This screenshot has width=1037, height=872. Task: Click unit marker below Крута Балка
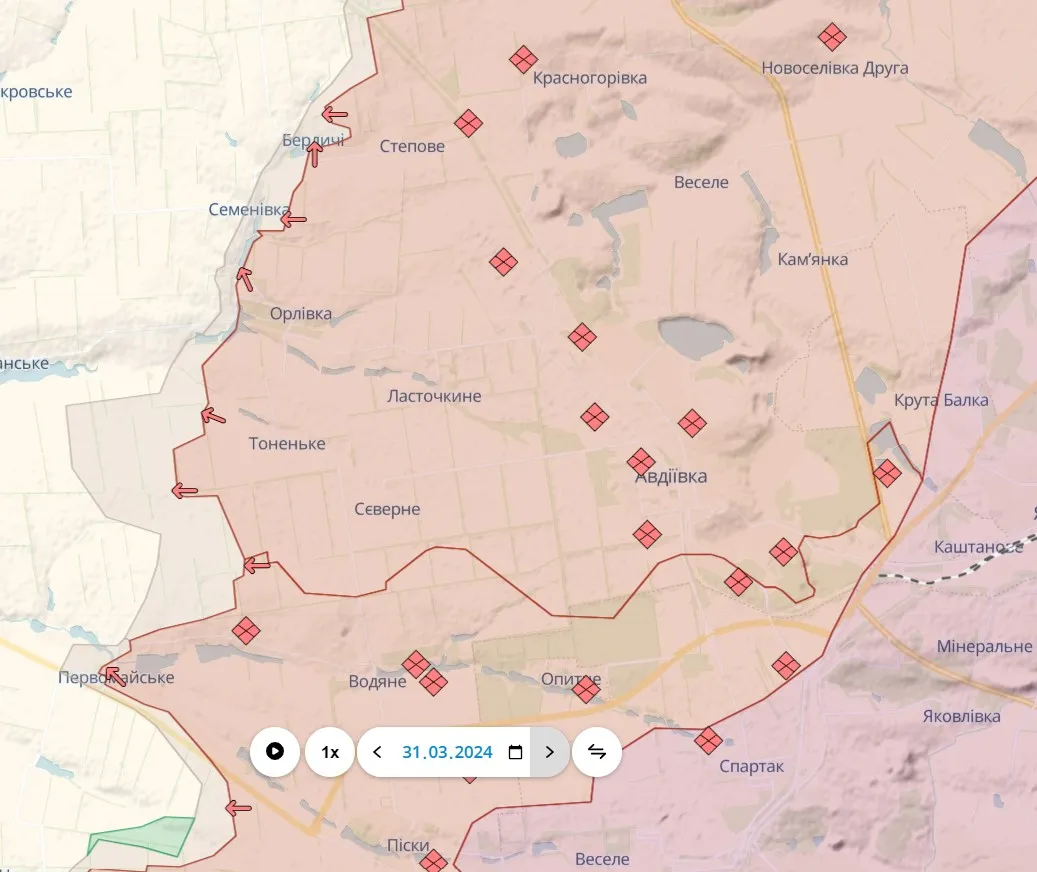point(886,473)
